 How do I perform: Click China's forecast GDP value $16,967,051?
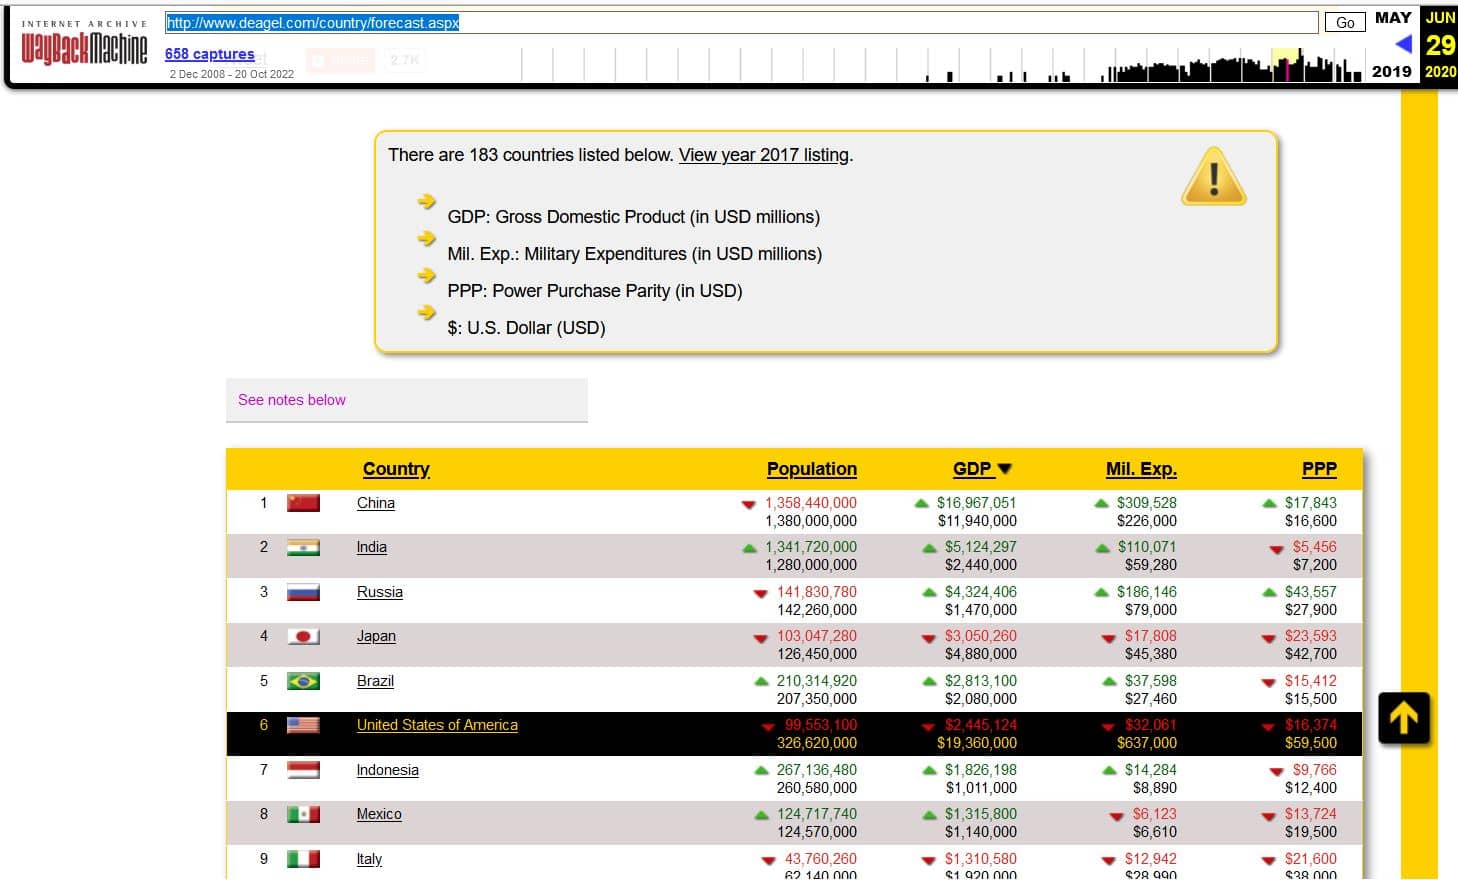tap(976, 503)
